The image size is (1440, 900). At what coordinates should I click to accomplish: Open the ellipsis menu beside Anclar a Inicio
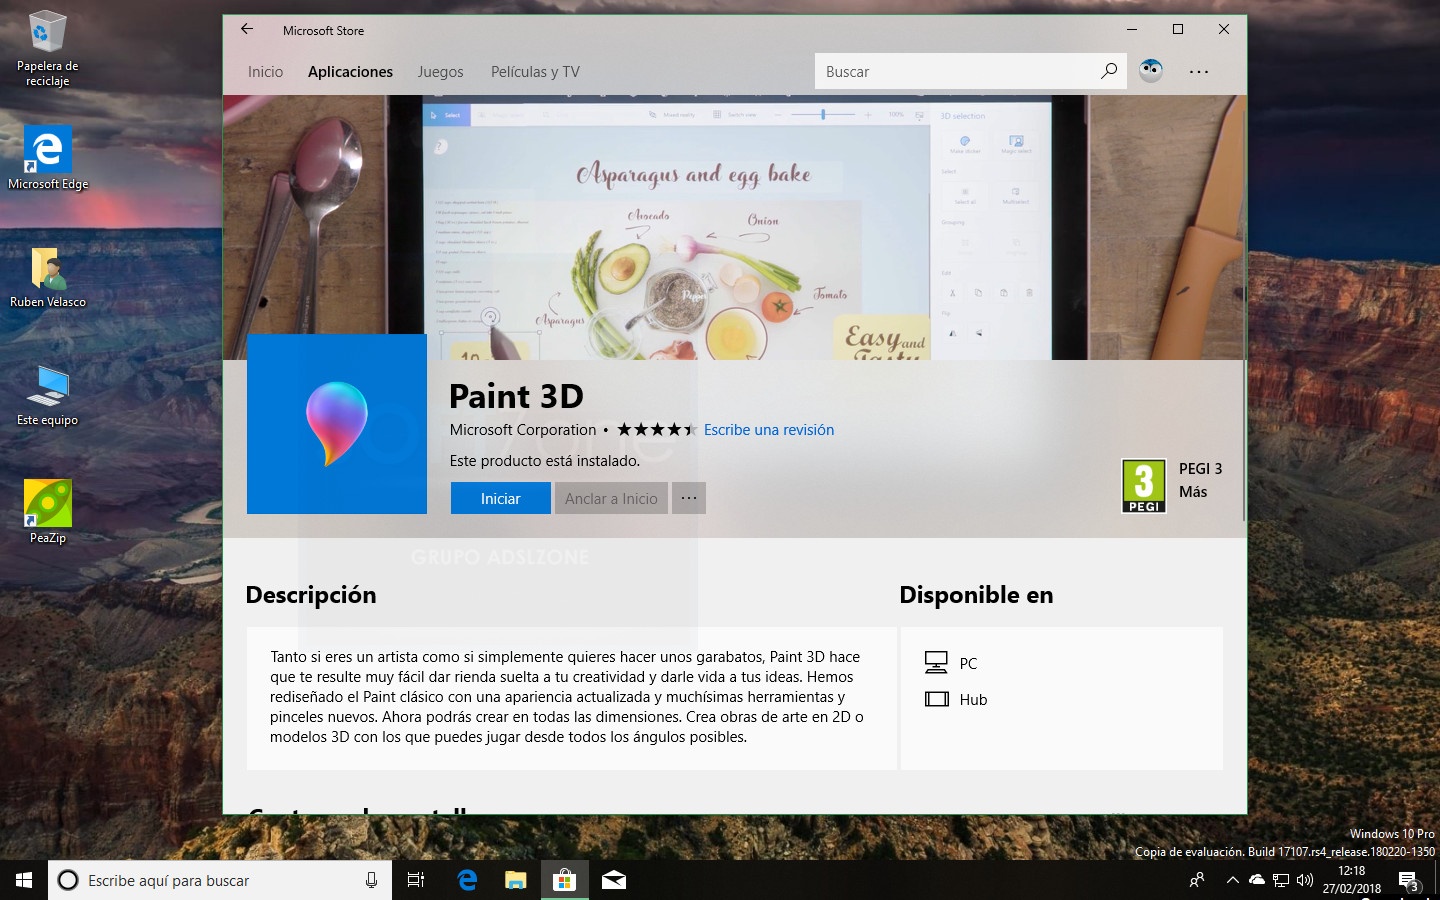pyautogui.click(x=689, y=498)
